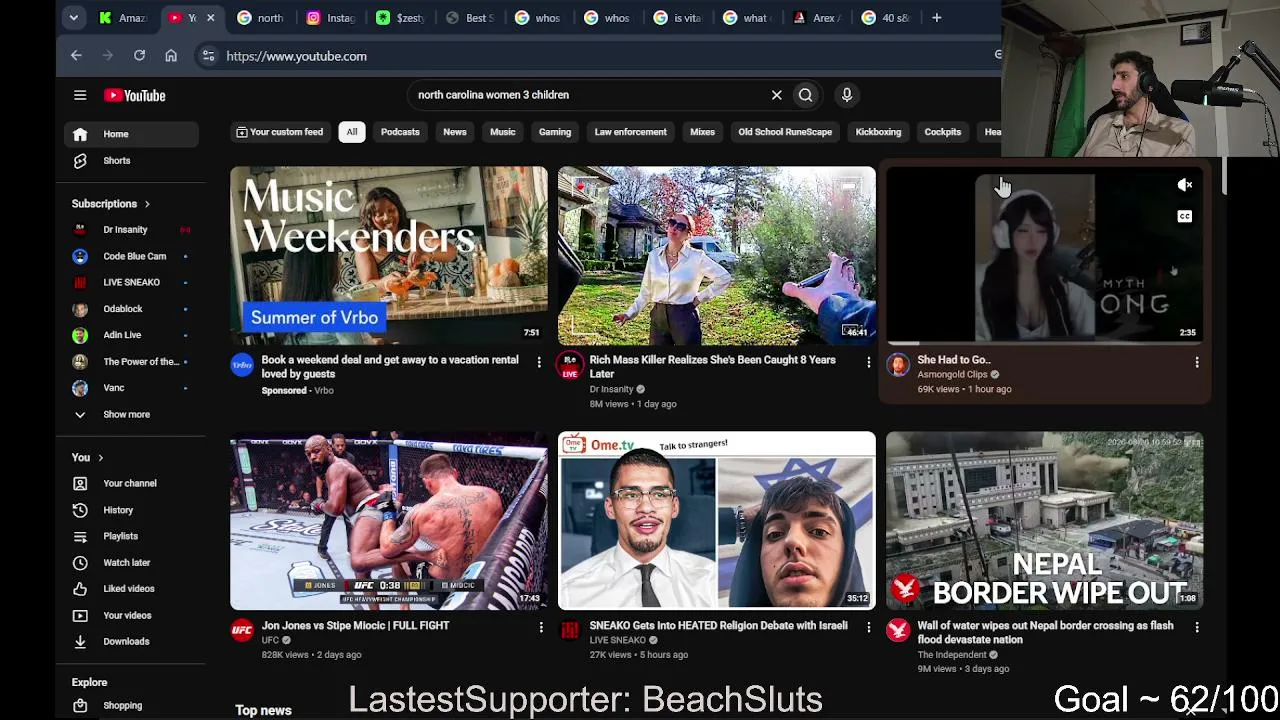Open options menu for Nepal border video
Image resolution: width=1280 pixels, height=720 pixels.
1197,627
